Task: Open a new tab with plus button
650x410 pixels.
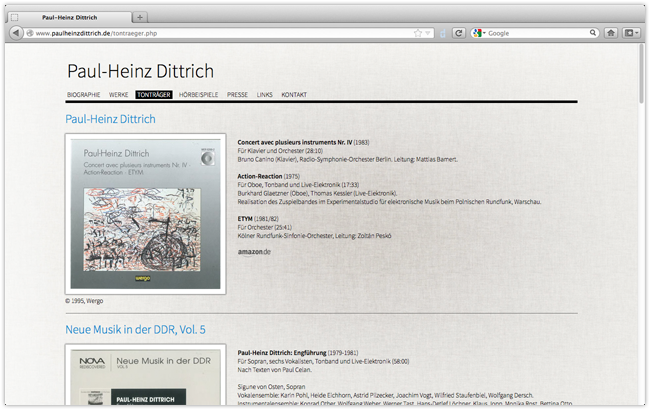Action: [x=140, y=17]
